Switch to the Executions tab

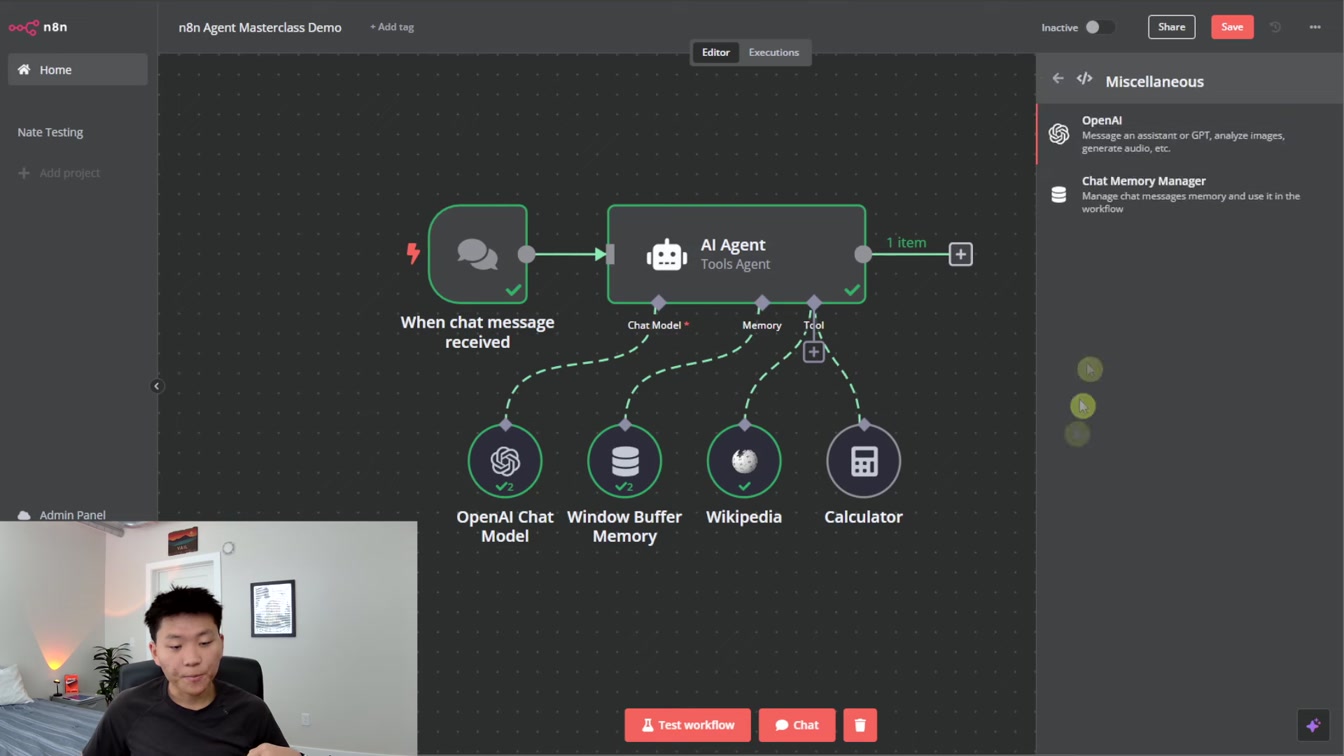point(774,52)
